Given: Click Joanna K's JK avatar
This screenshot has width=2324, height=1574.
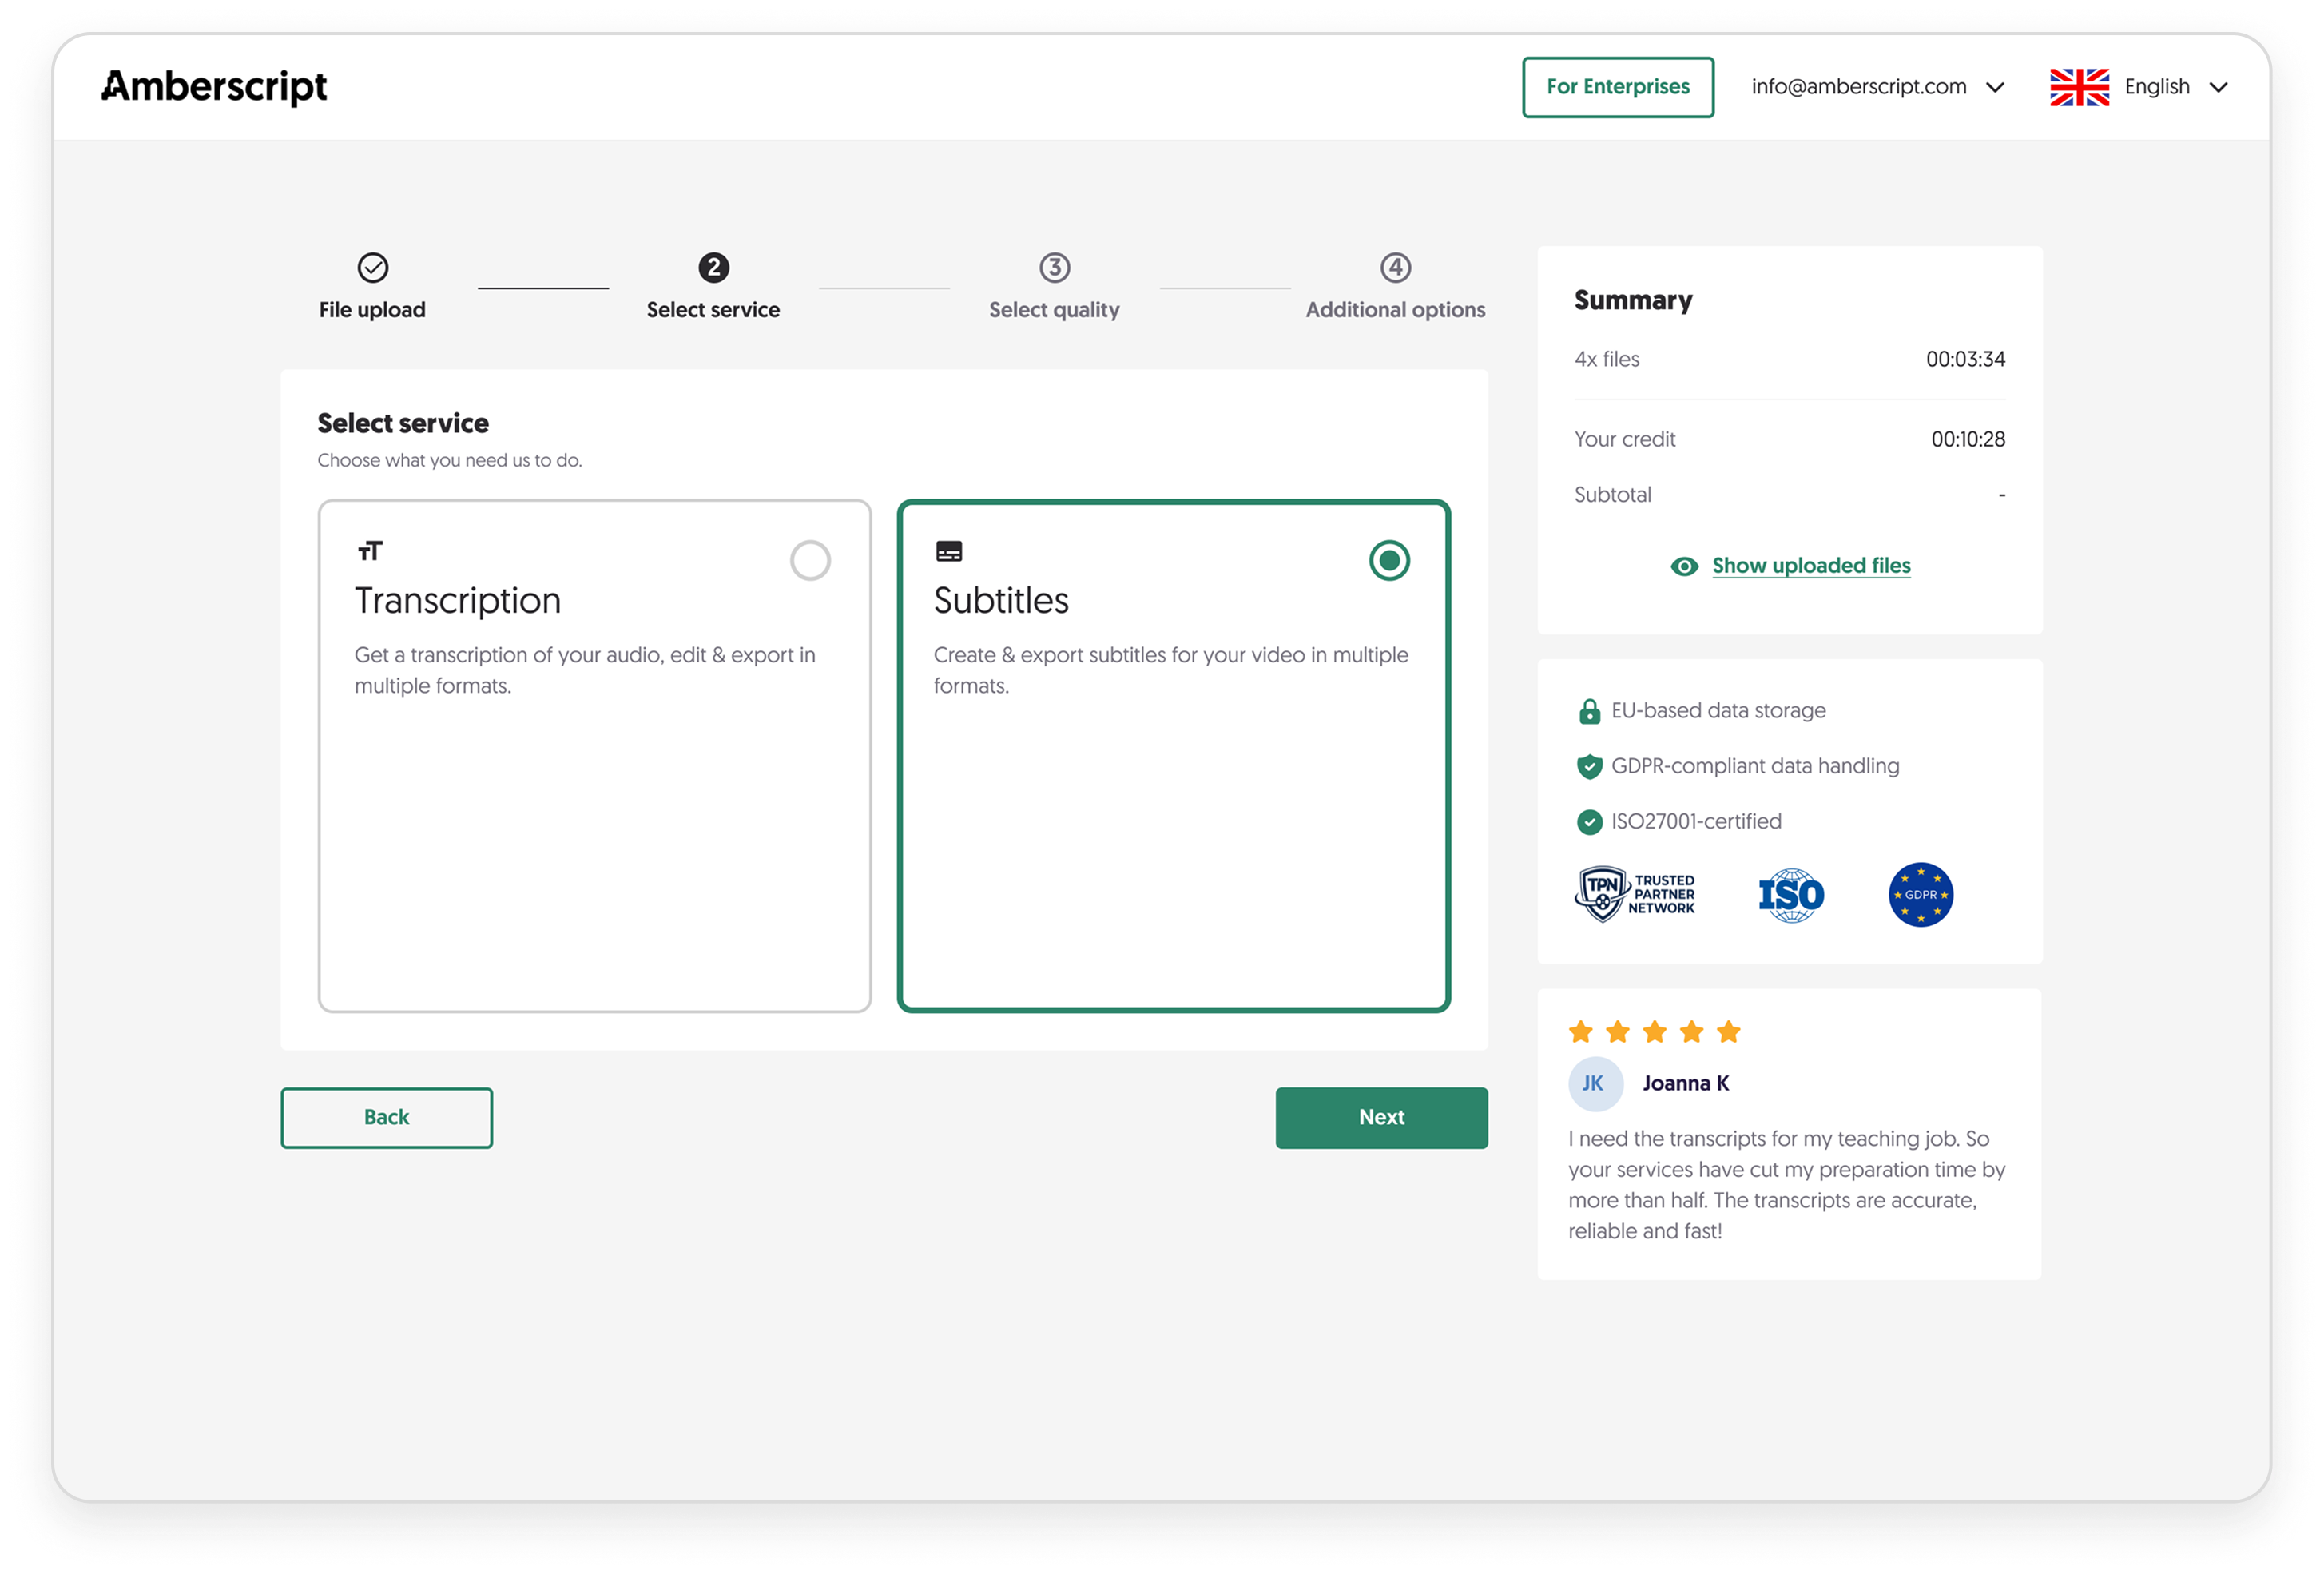Looking at the screenshot, I should 1595,1083.
